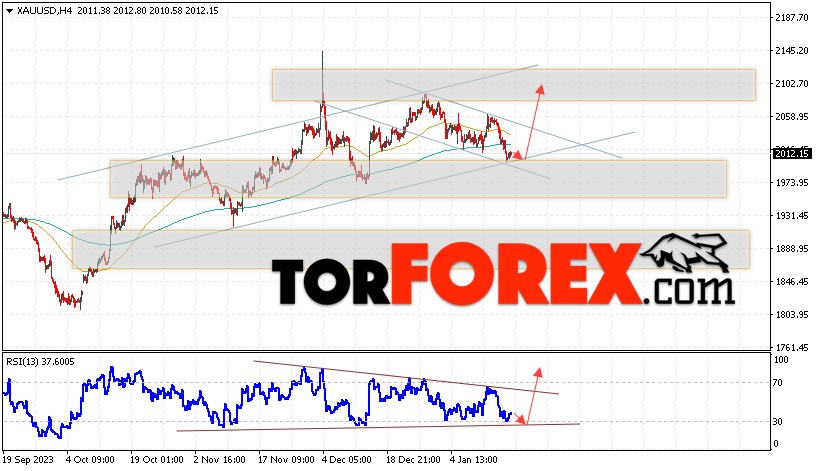Click the 19 Oct 01:00 time label
The image size is (816, 471).
click(x=157, y=460)
